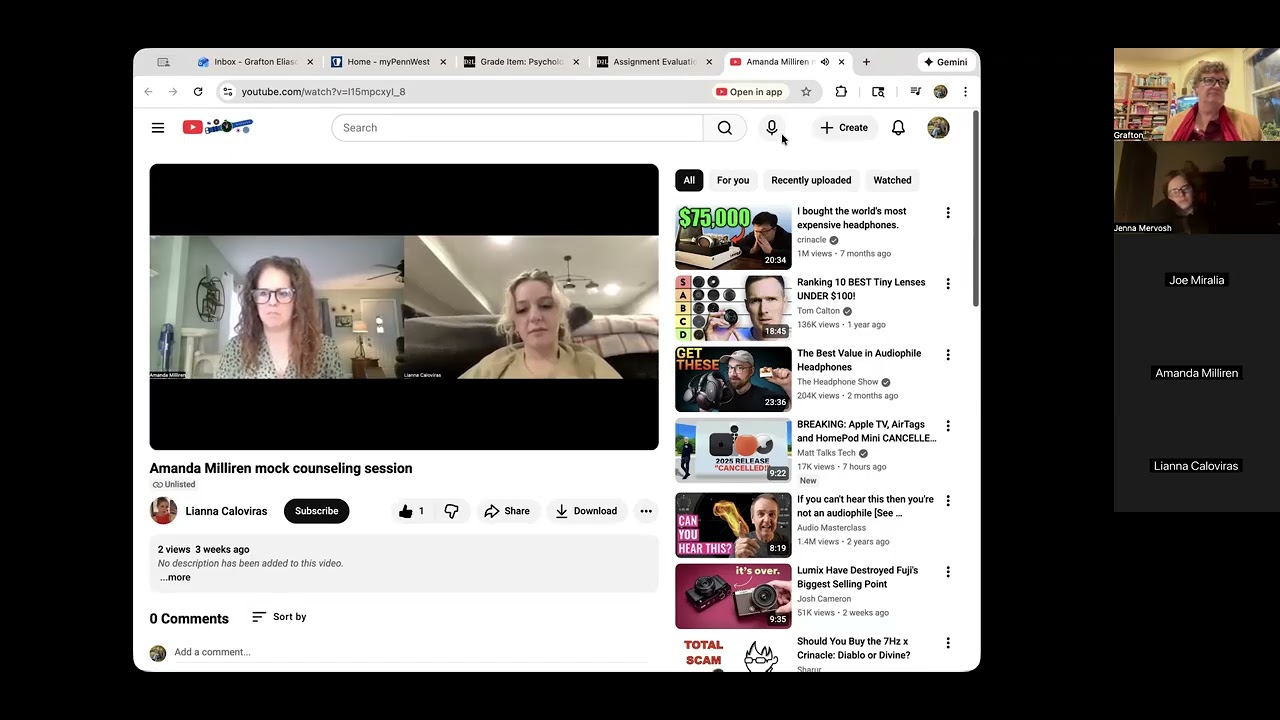View site information icon in address bar
The width and height of the screenshot is (1280, 720).
coord(228,92)
